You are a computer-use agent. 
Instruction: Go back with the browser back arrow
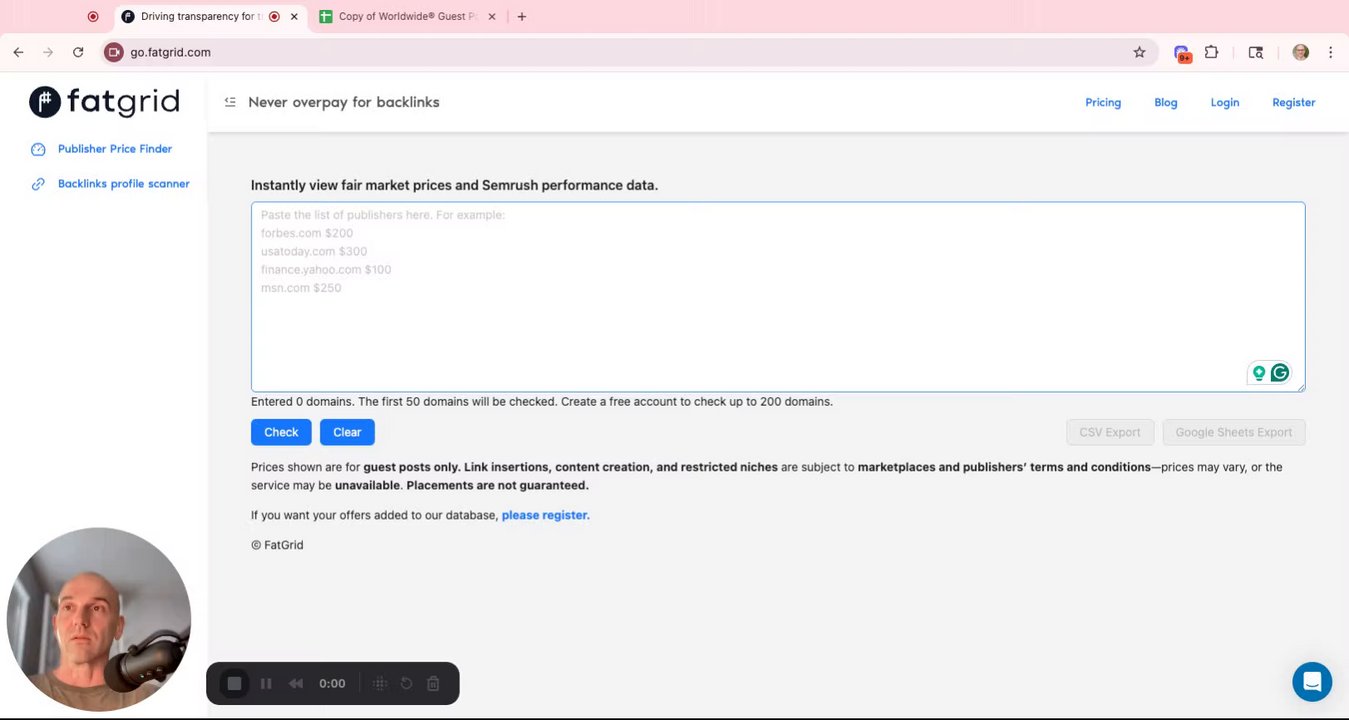[18, 52]
